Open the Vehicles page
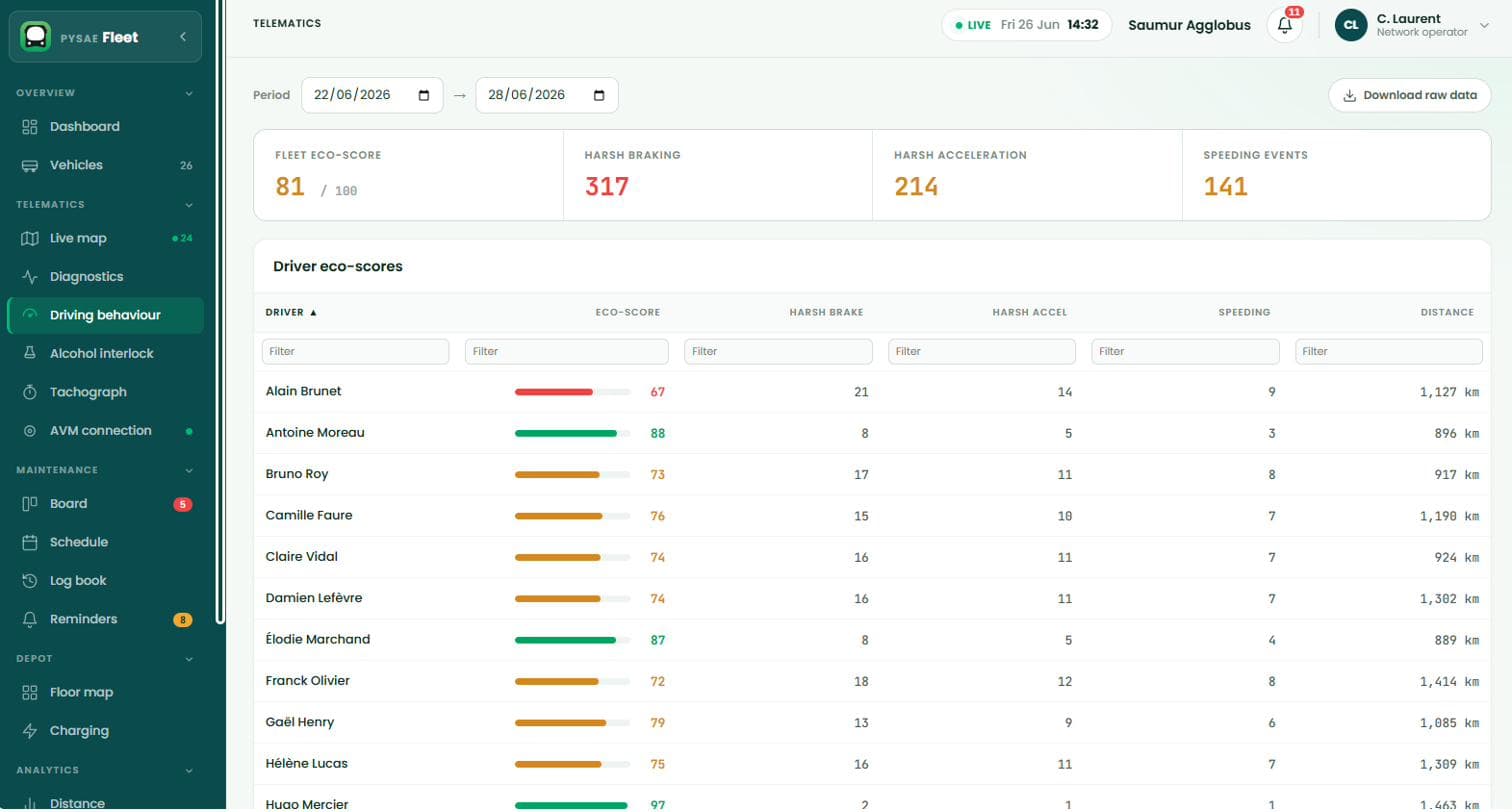The width and height of the screenshot is (1512, 812). [x=105, y=165]
